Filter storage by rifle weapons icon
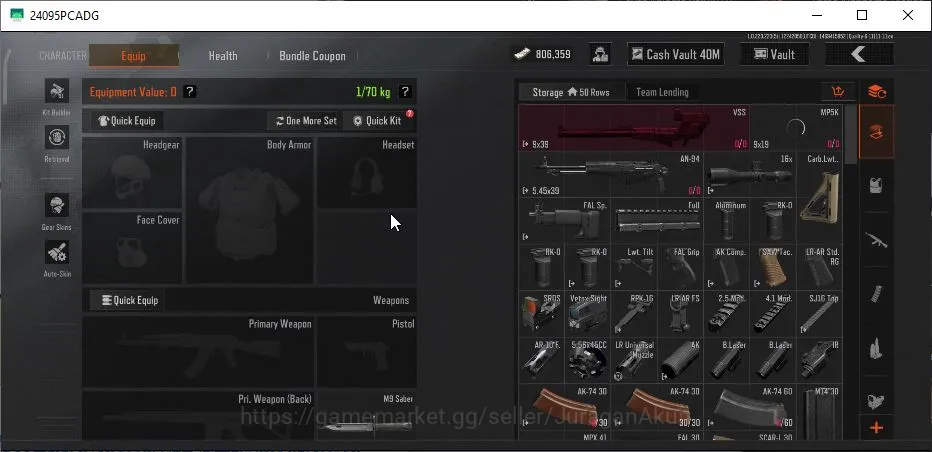The image size is (932, 452). coord(876,240)
